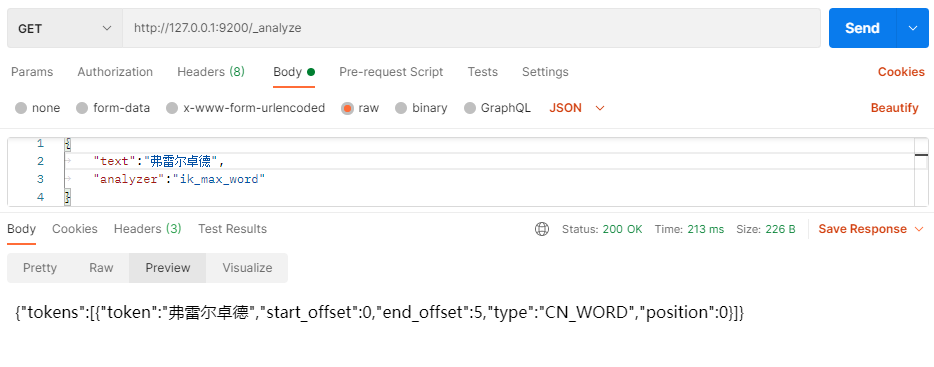Expand the Send button dropdown arrow
The width and height of the screenshot is (934, 367).
coord(913,28)
